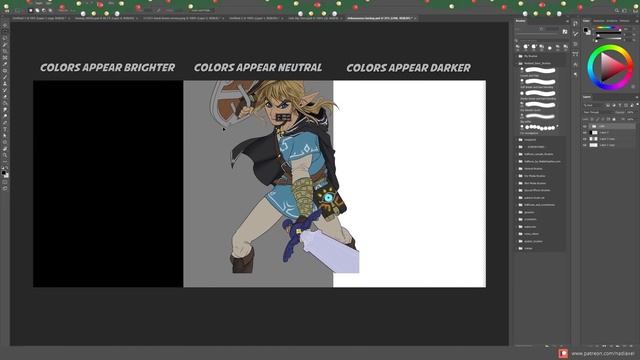The height and width of the screenshot is (360, 640).
Task: Open the Pass Through blend mode dropdown
Action: coord(598,112)
